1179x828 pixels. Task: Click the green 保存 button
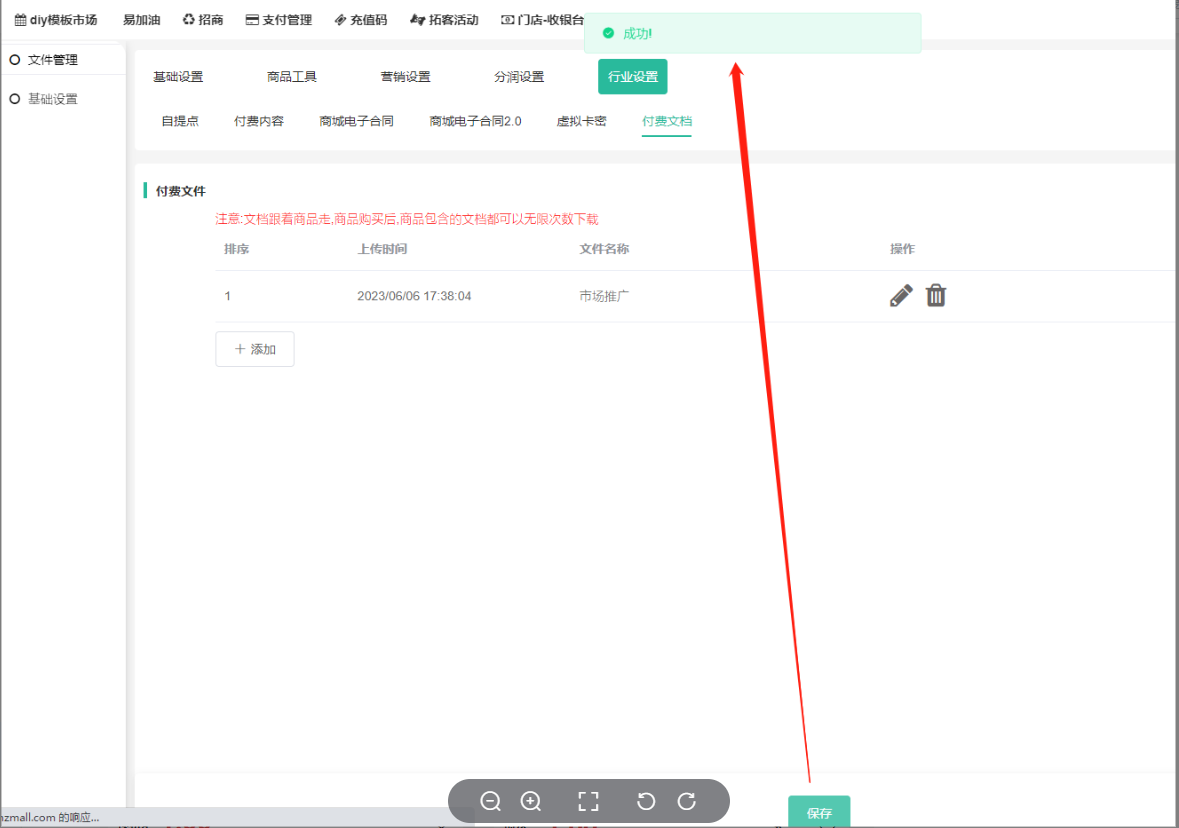[x=819, y=812]
